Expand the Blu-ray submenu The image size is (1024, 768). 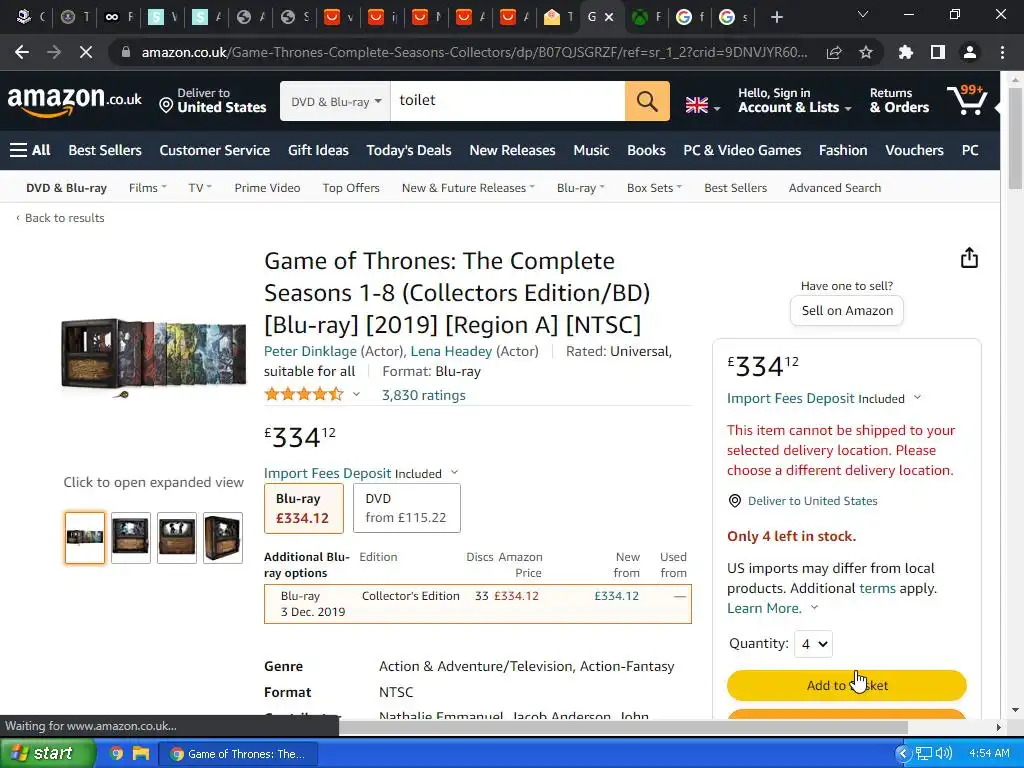point(581,188)
